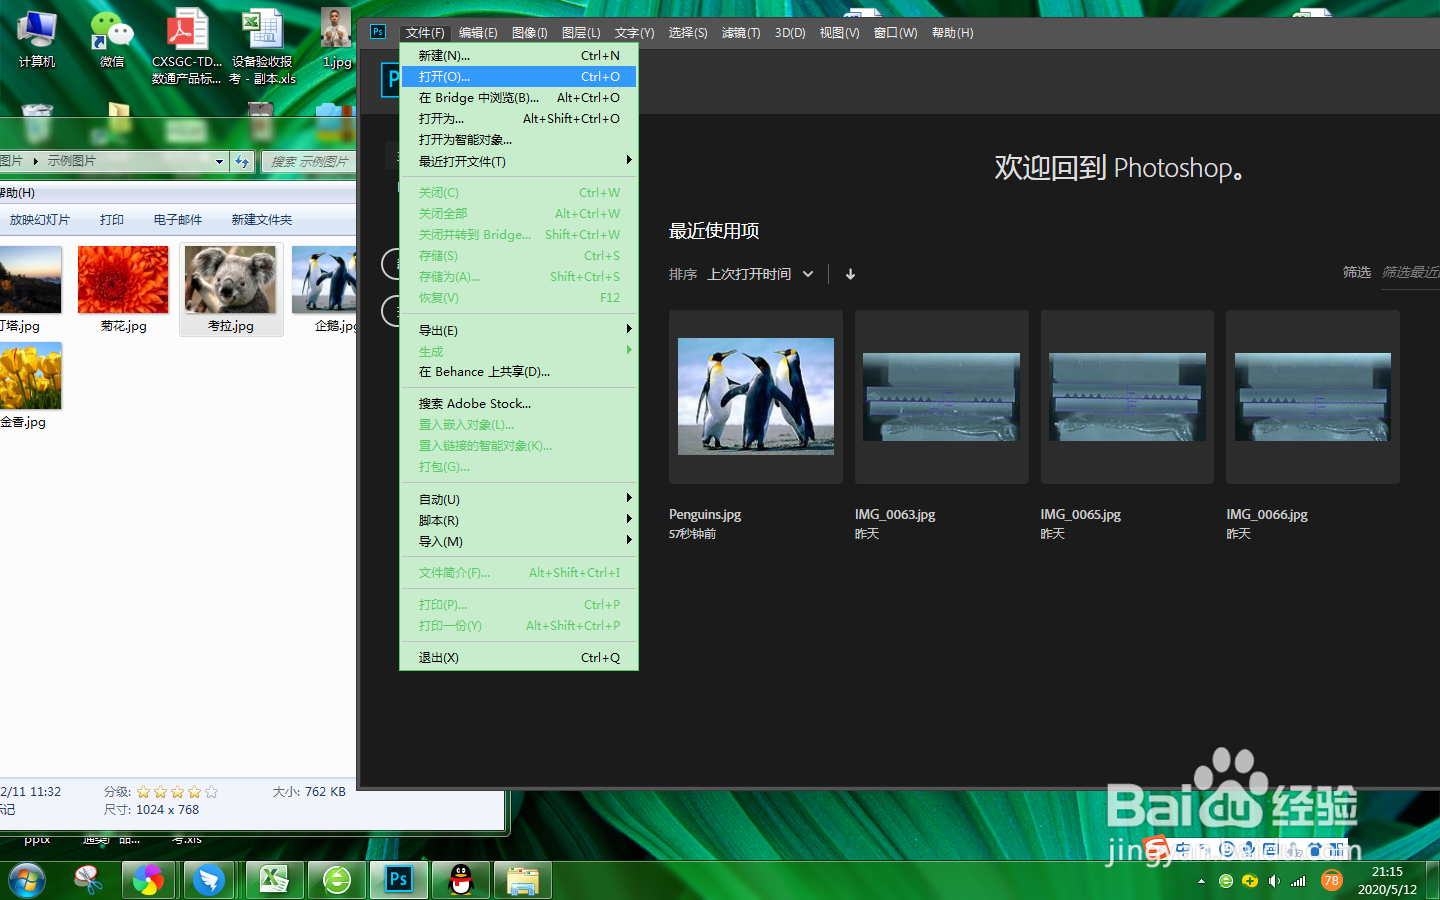The image size is (1440, 900).
Task: Open the 文字(Y) menu
Action: point(634,33)
